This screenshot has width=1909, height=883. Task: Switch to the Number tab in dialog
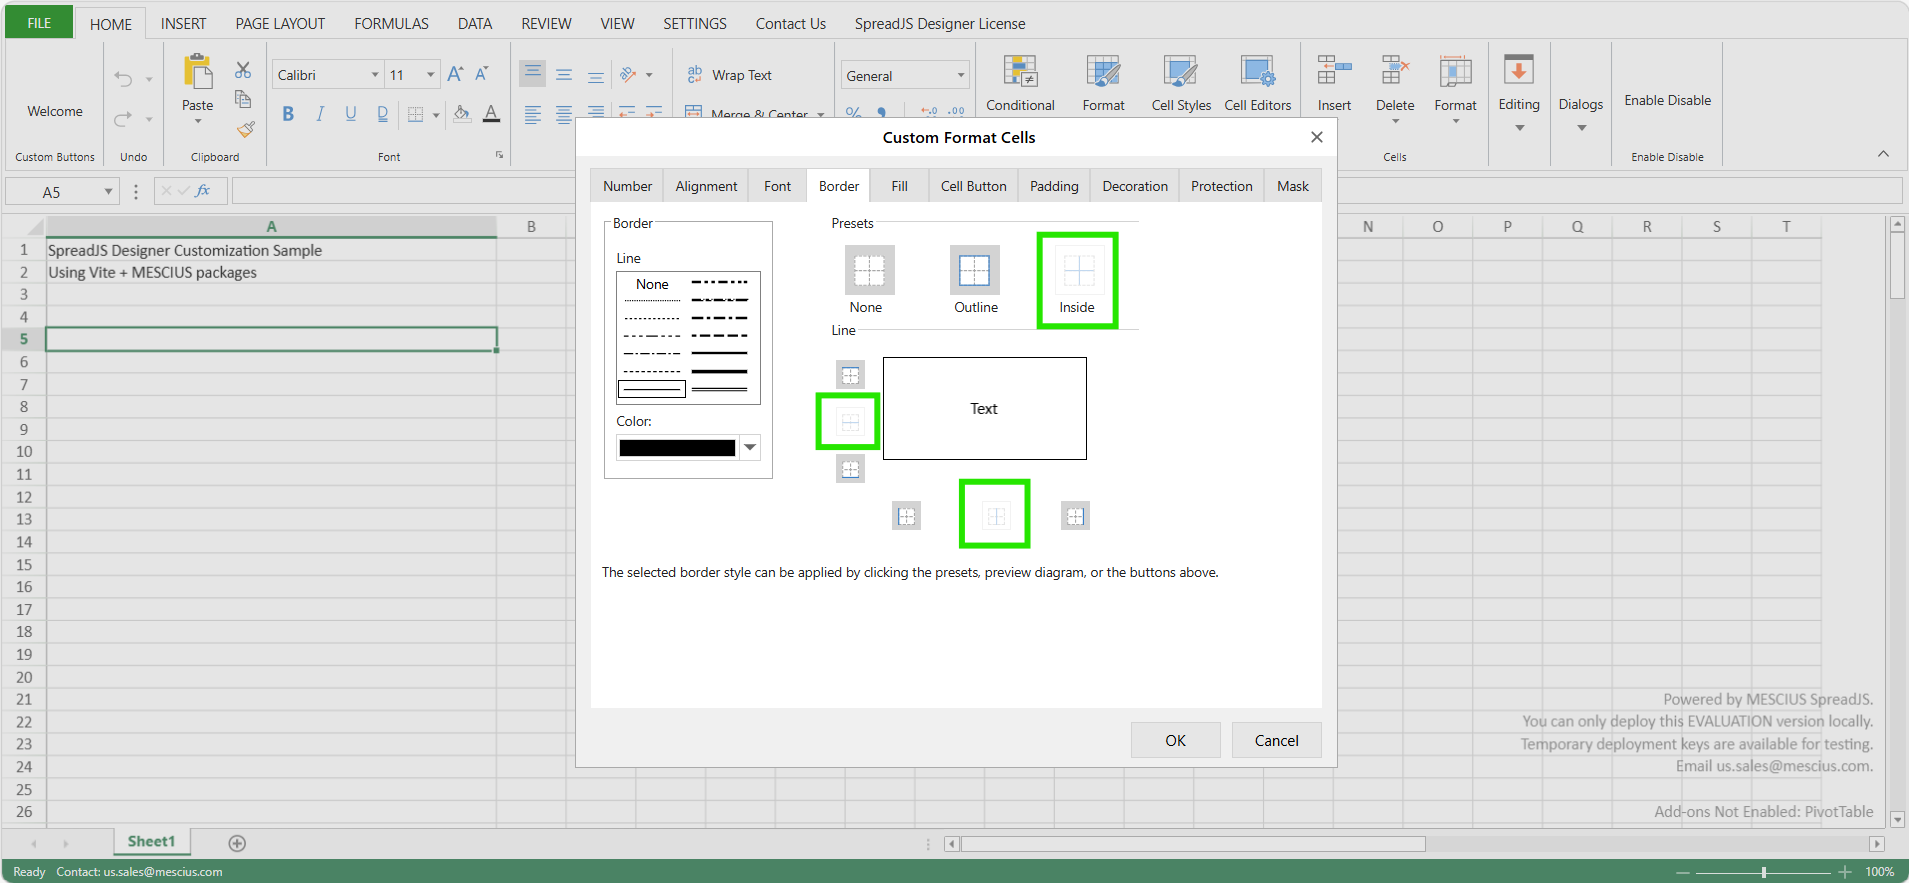627,186
